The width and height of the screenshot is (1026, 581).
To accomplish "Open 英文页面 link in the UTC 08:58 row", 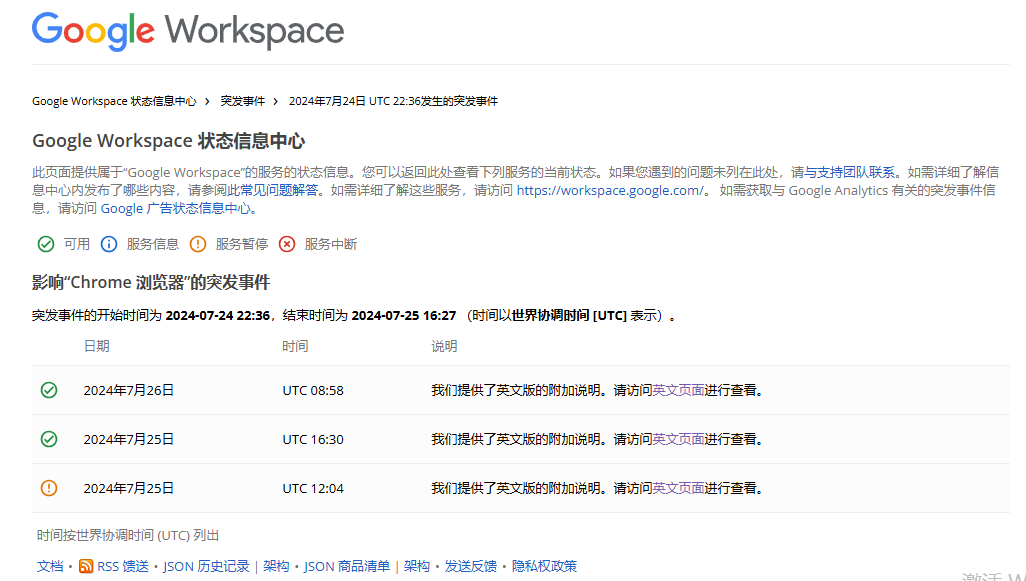I will (x=678, y=390).
